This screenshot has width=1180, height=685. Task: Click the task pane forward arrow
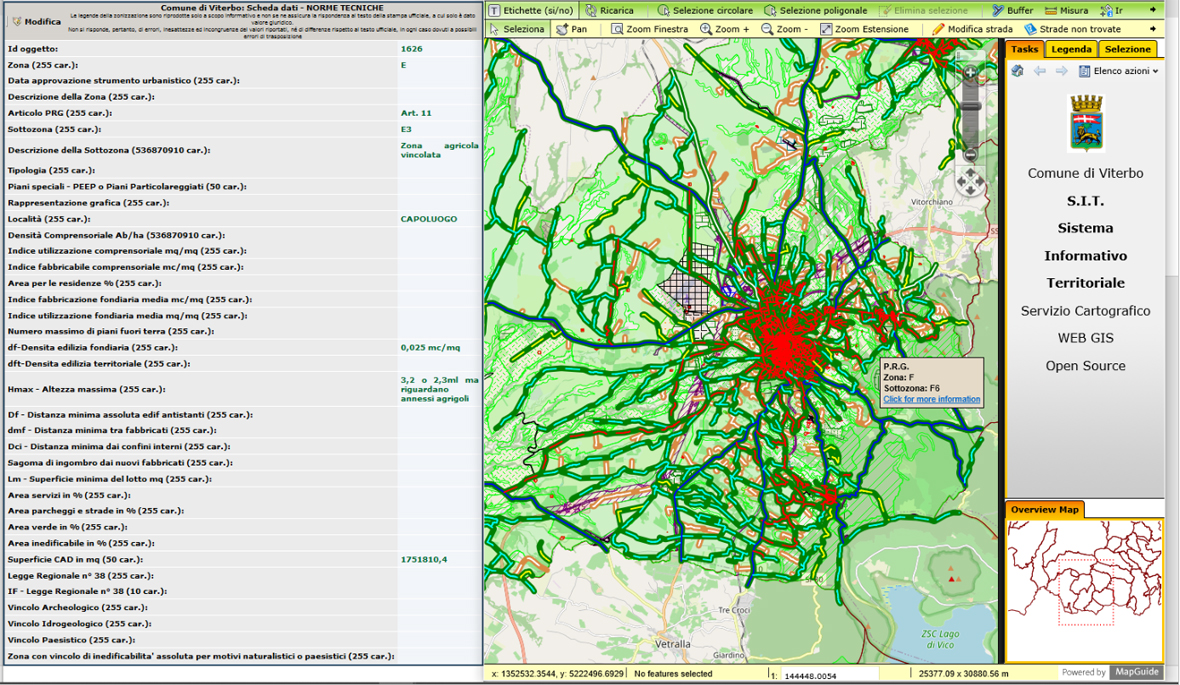[x=1061, y=71]
